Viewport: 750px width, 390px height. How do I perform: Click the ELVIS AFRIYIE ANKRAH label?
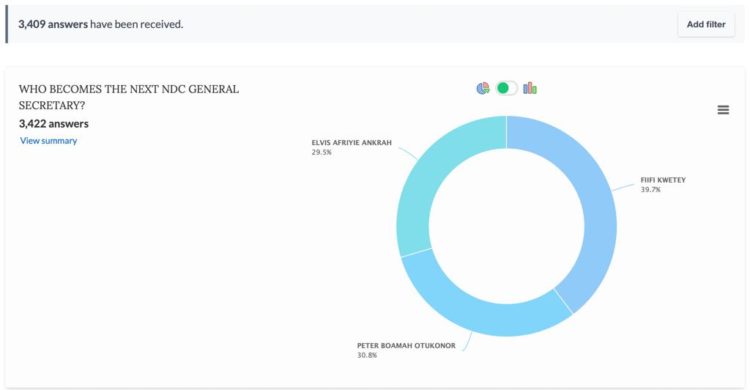[352, 143]
